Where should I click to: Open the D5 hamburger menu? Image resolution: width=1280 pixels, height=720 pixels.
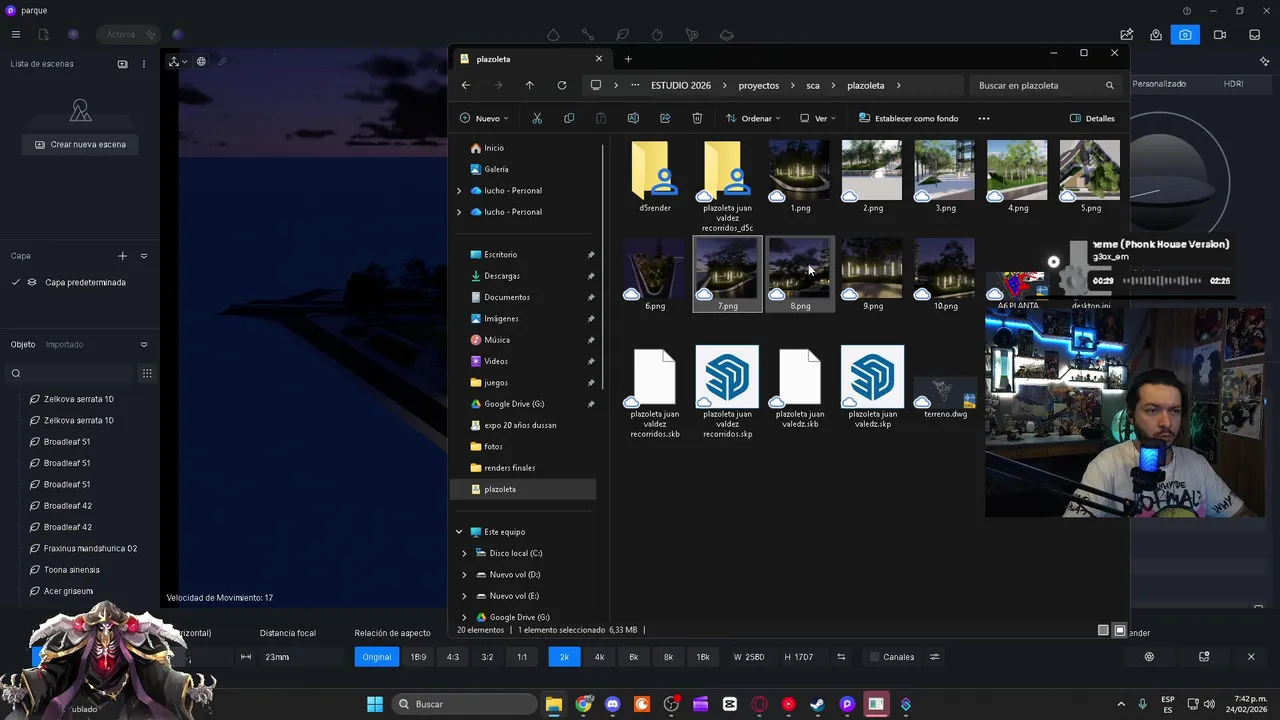(x=16, y=34)
